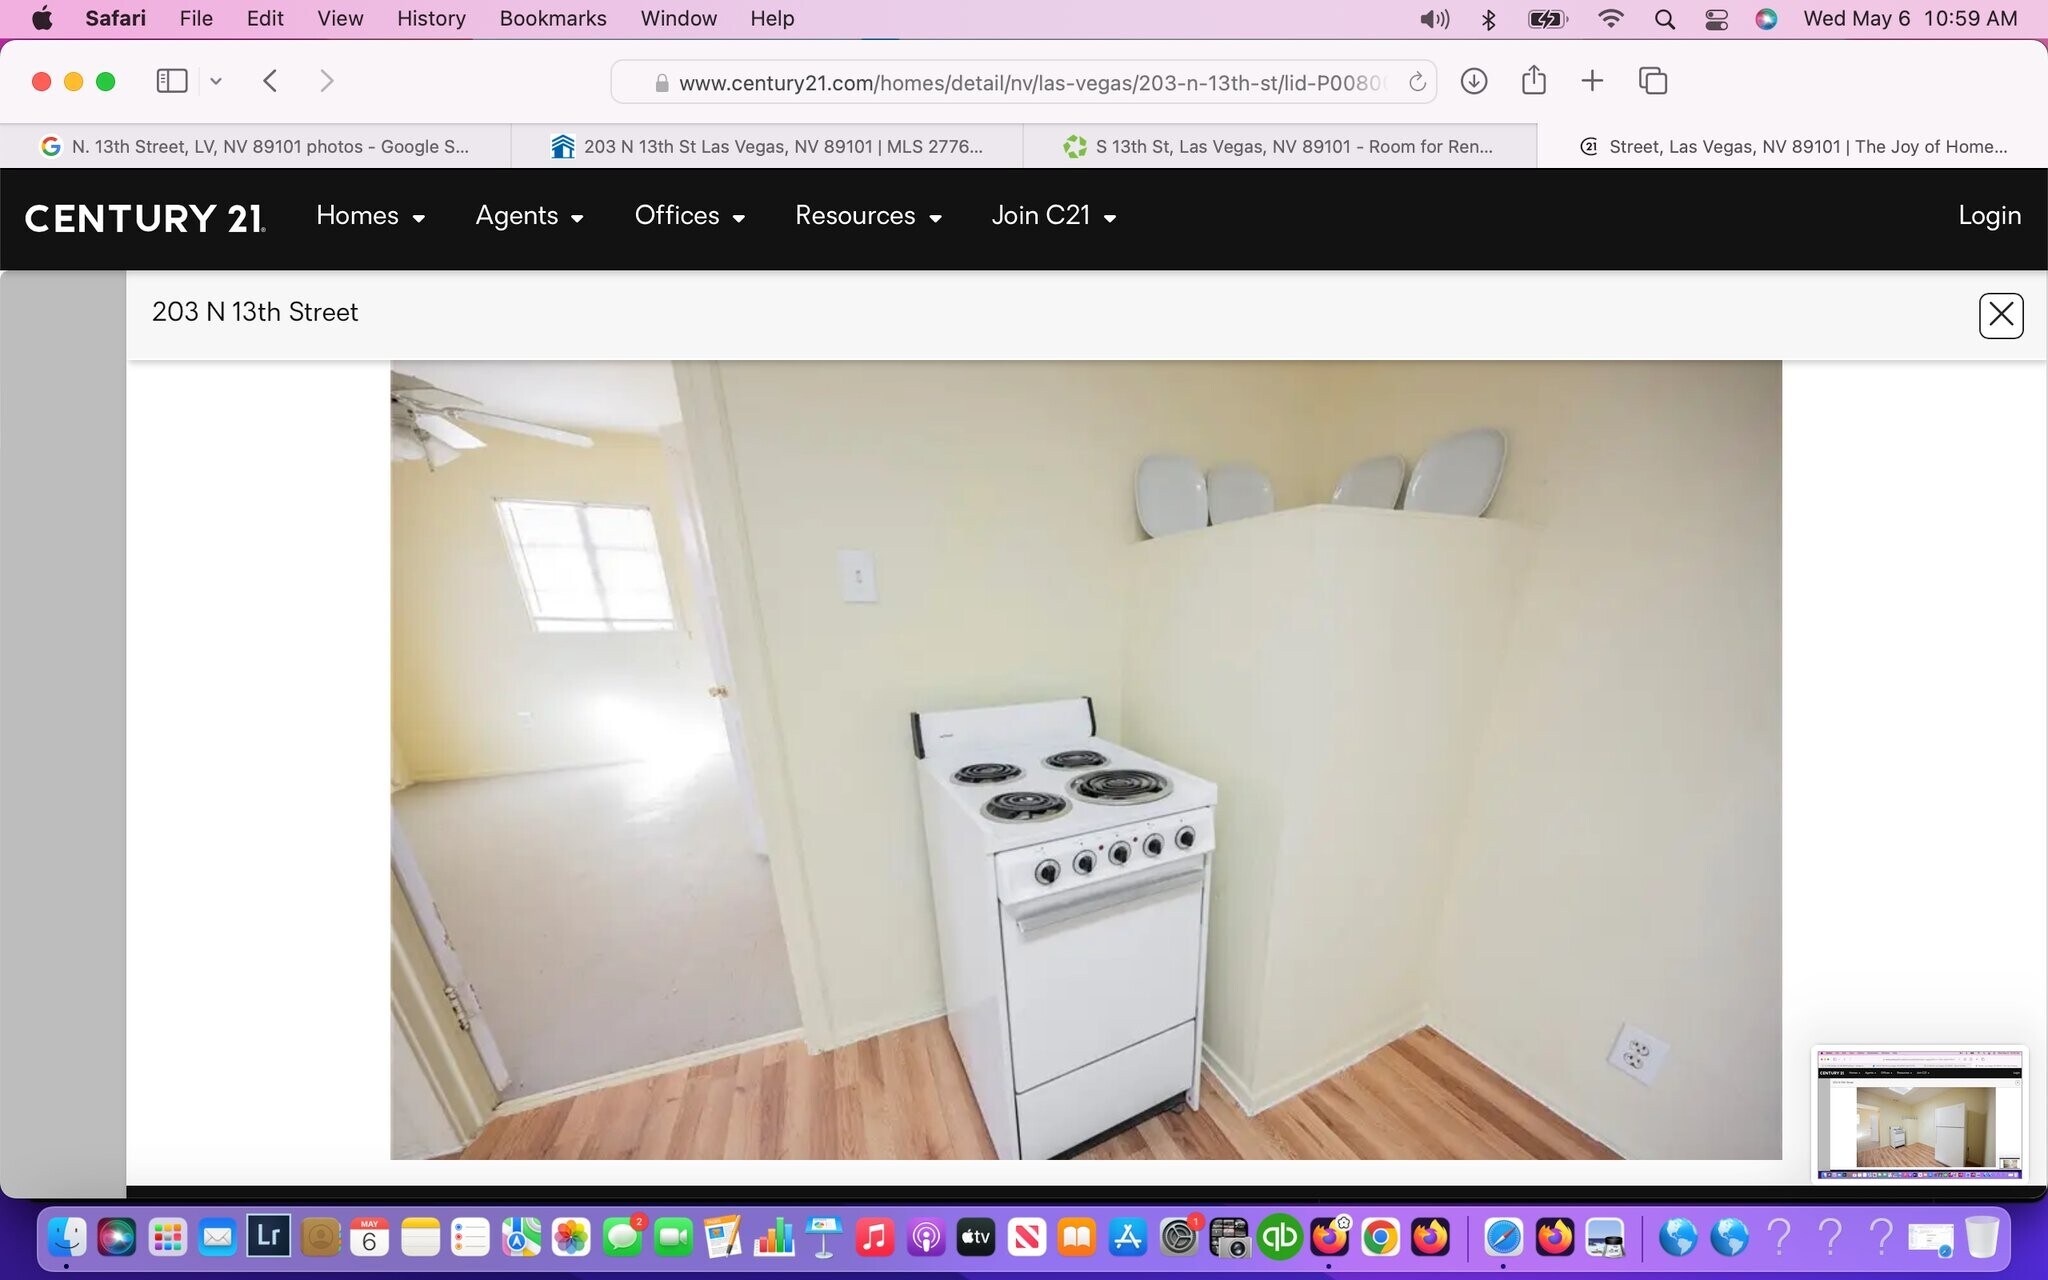Expand the Agents dropdown menu

[529, 216]
